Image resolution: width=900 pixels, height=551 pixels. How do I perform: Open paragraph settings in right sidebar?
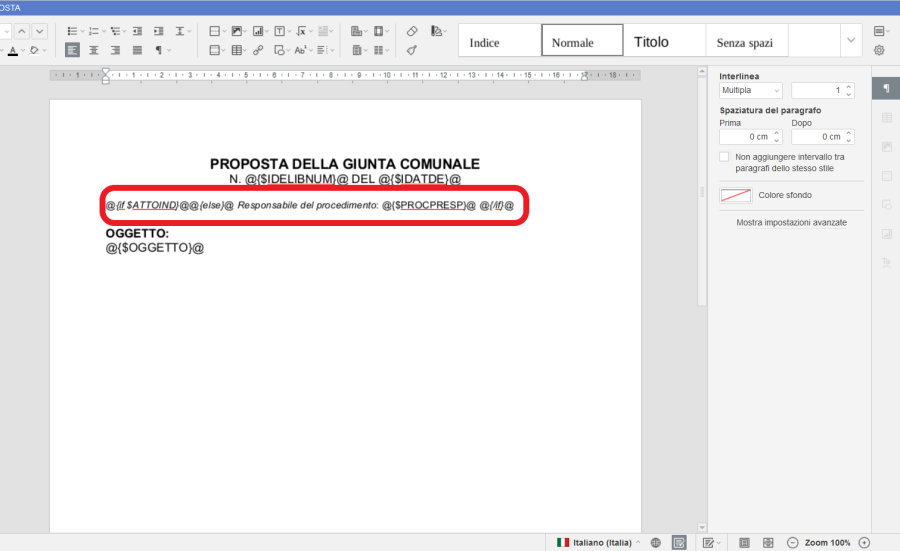point(885,89)
